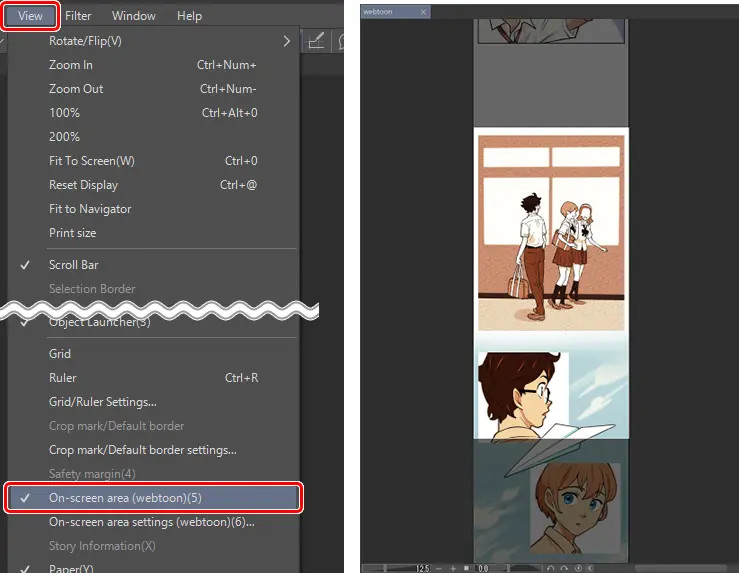Screen dimensions: 739x573
Task: Toggle the Paper view option
Action: click(x=71, y=568)
